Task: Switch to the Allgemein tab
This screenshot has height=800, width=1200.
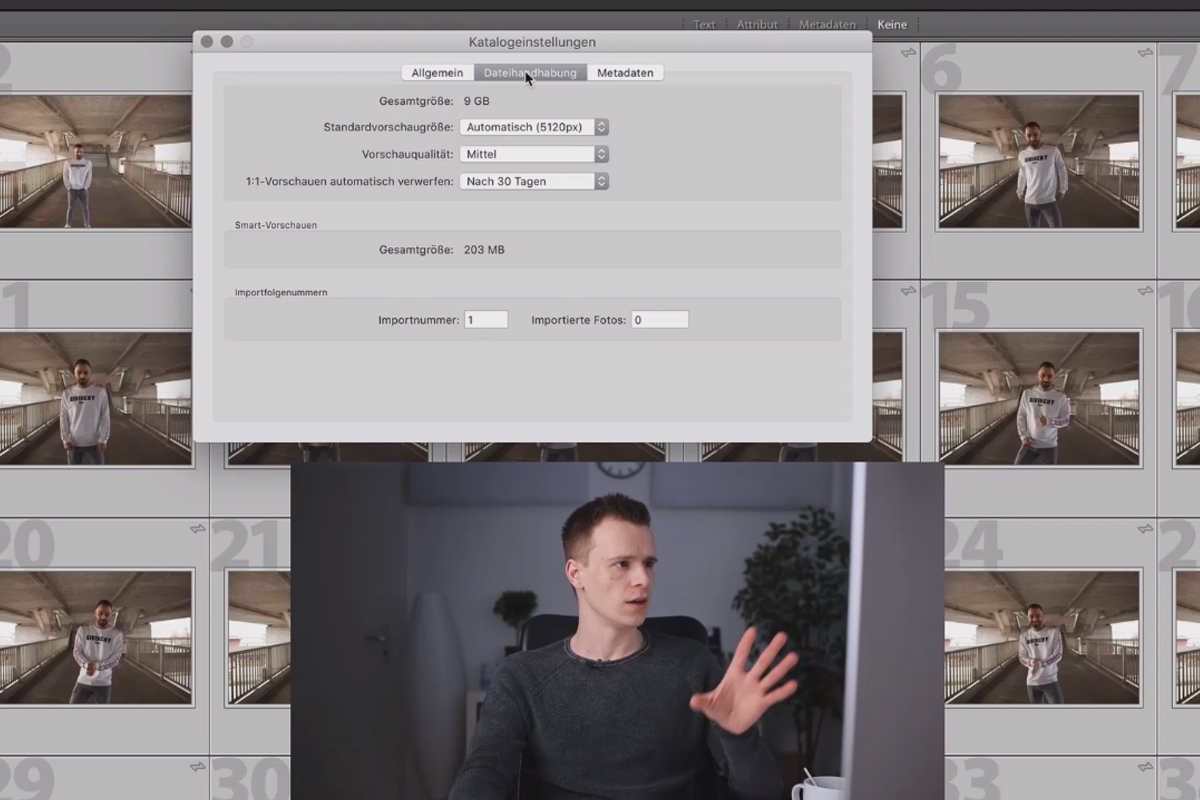Action: (x=437, y=73)
